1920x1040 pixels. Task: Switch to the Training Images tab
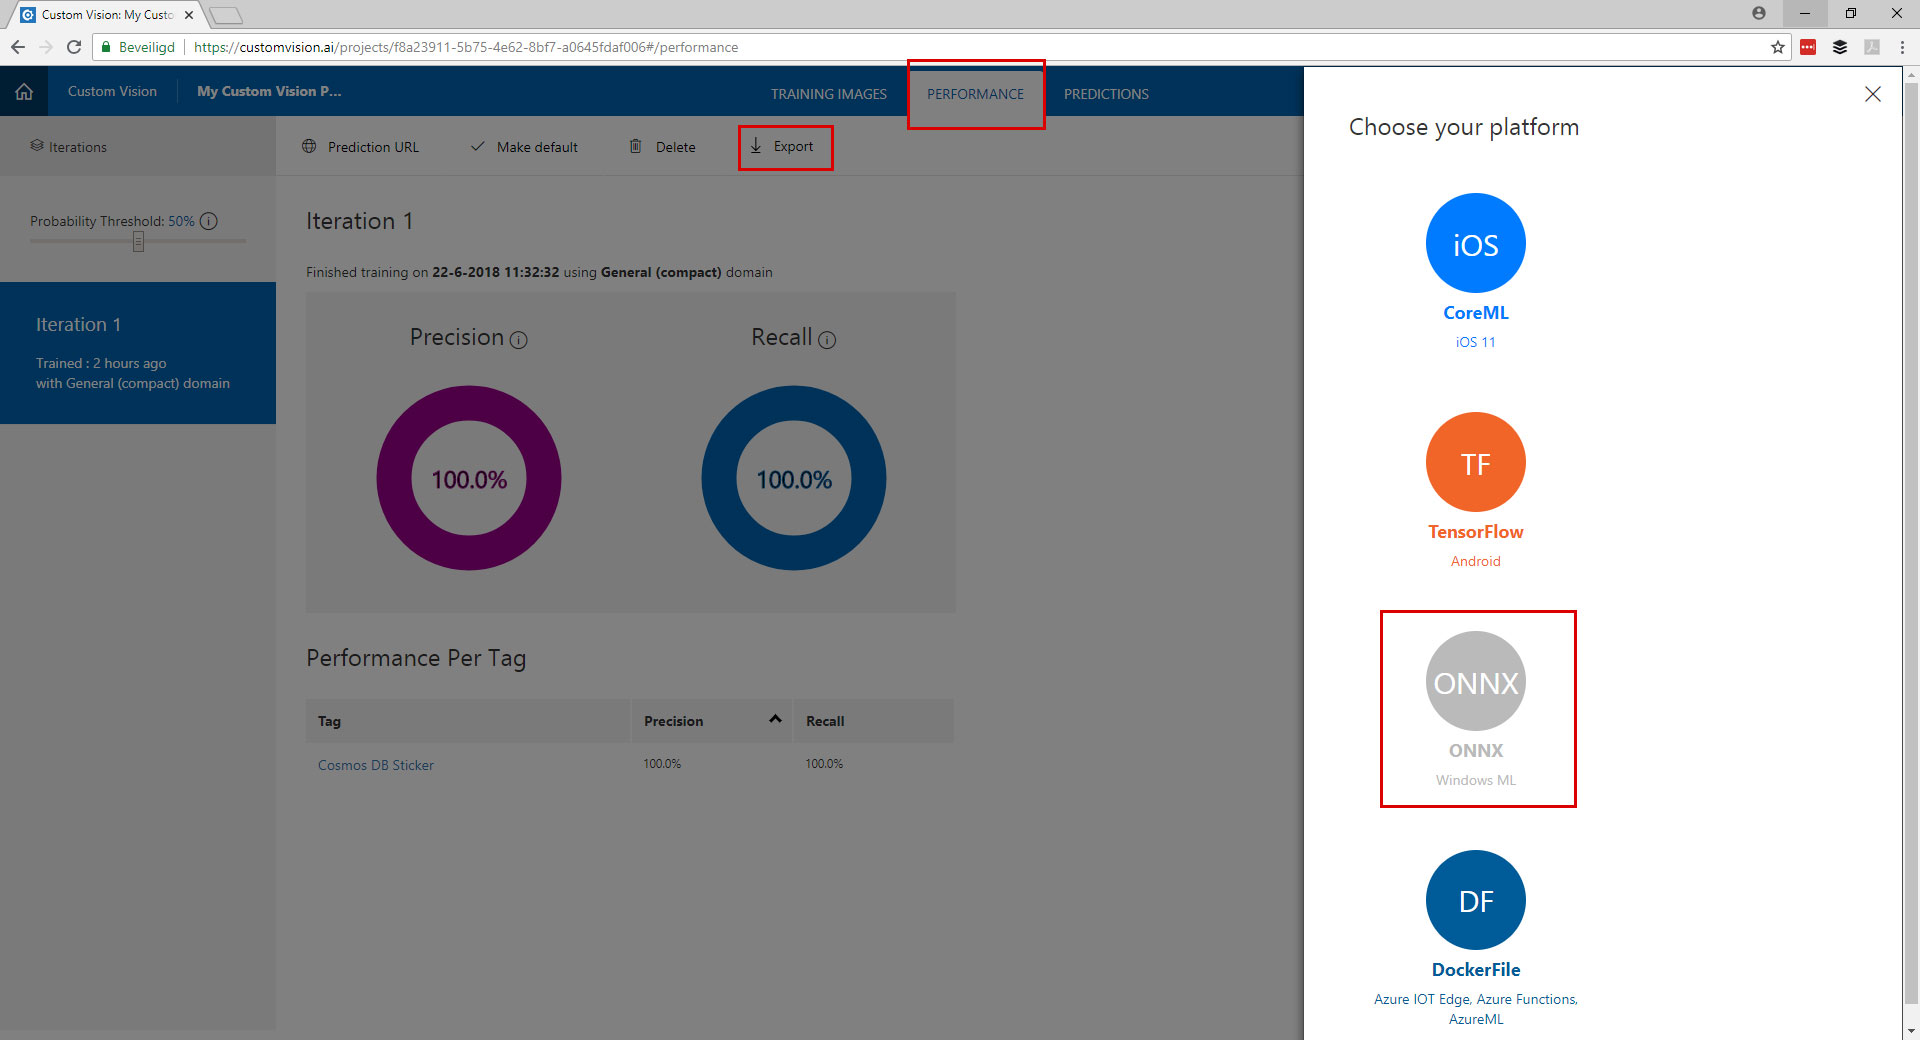[x=829, y=94]
